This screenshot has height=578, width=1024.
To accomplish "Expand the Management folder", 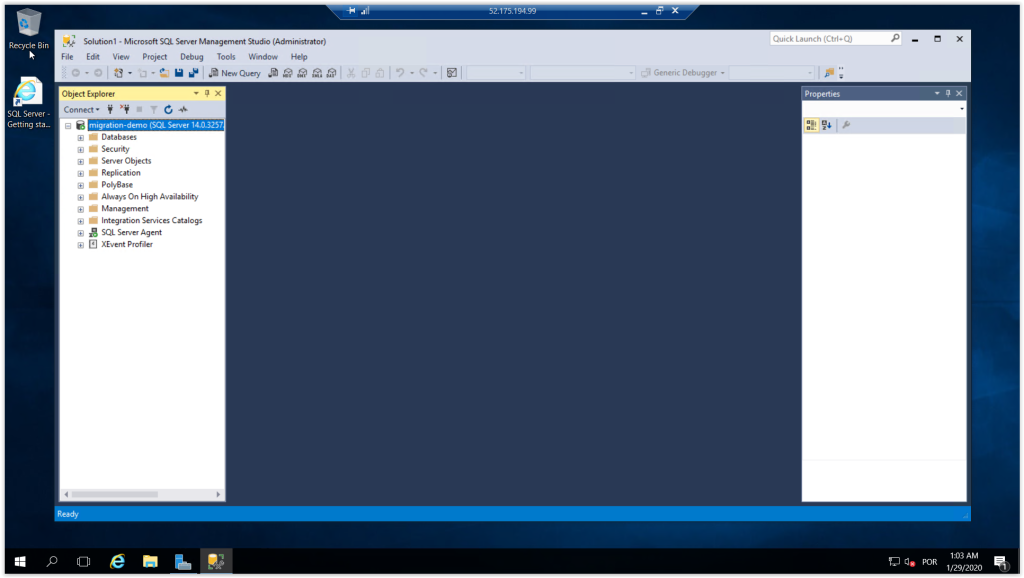I will (x=80, y=210).
